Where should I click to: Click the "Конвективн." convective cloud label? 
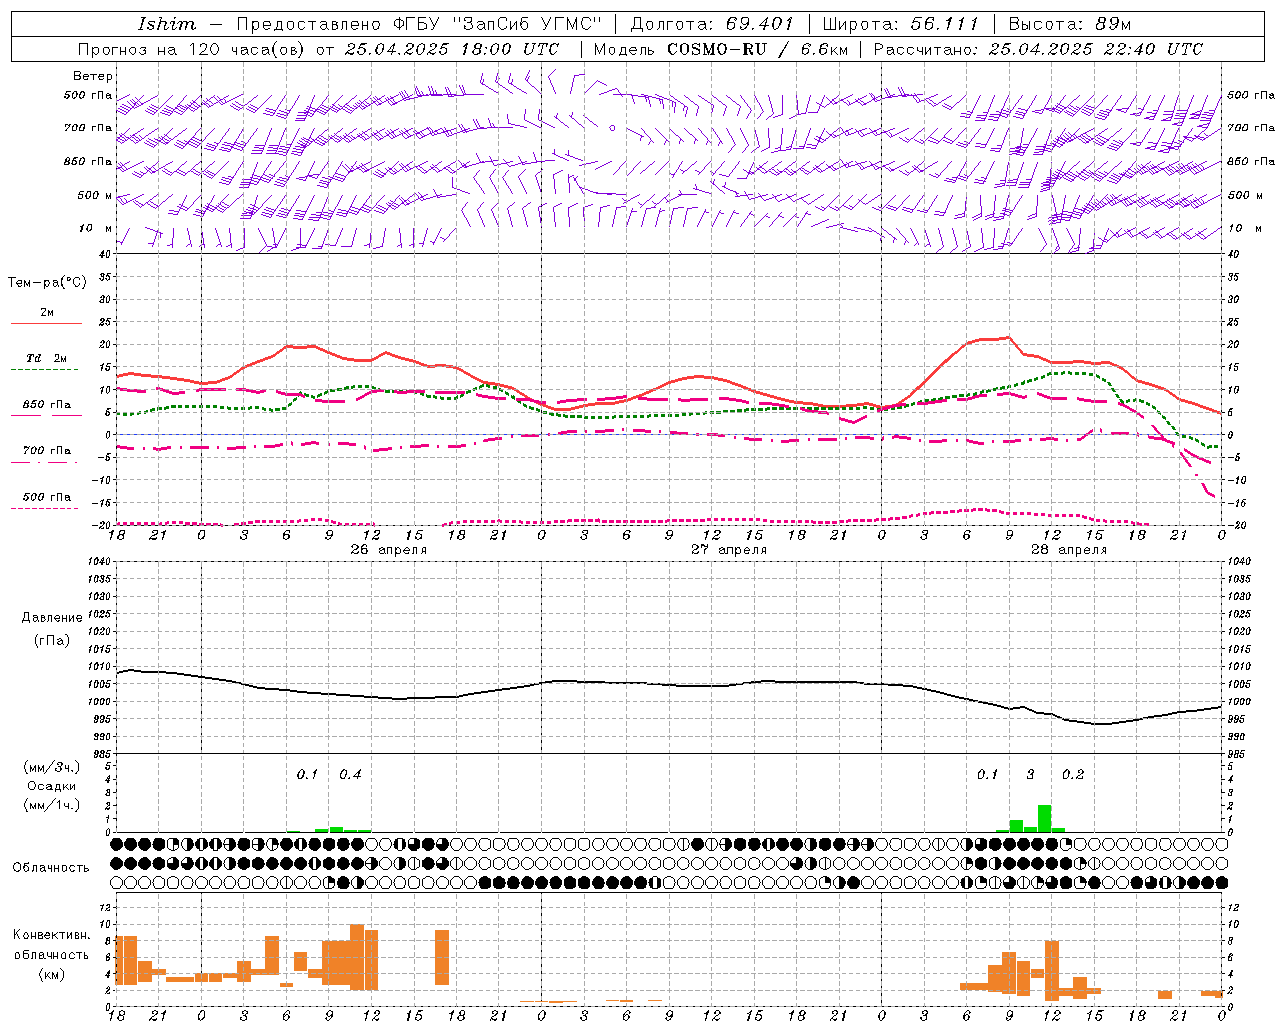tap(51, 935)
